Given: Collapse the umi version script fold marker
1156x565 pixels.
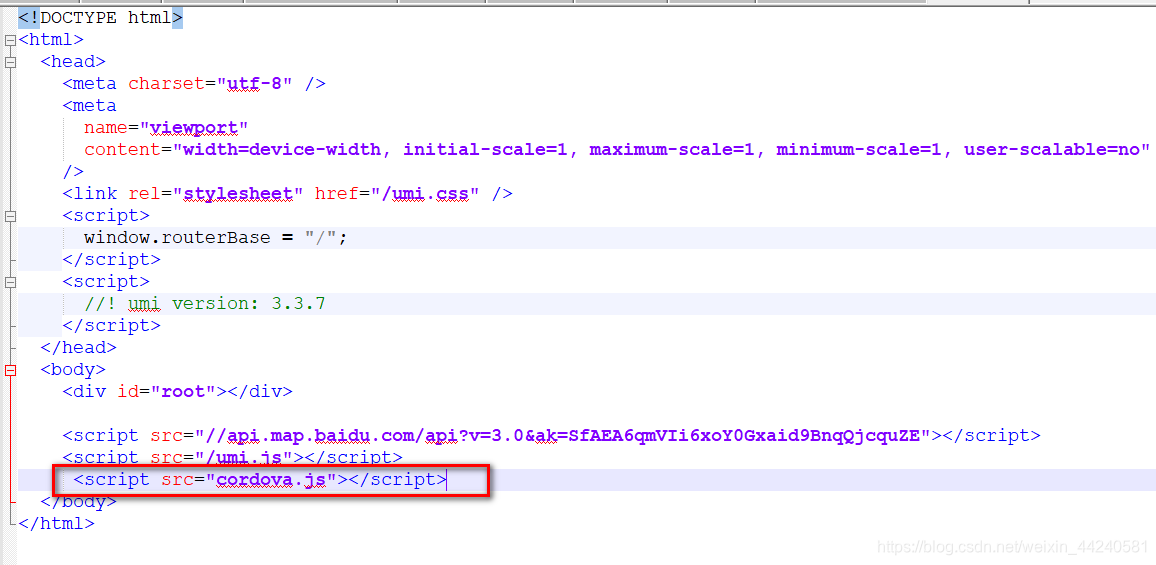Looking at the screenshot, I should [10, 282].
